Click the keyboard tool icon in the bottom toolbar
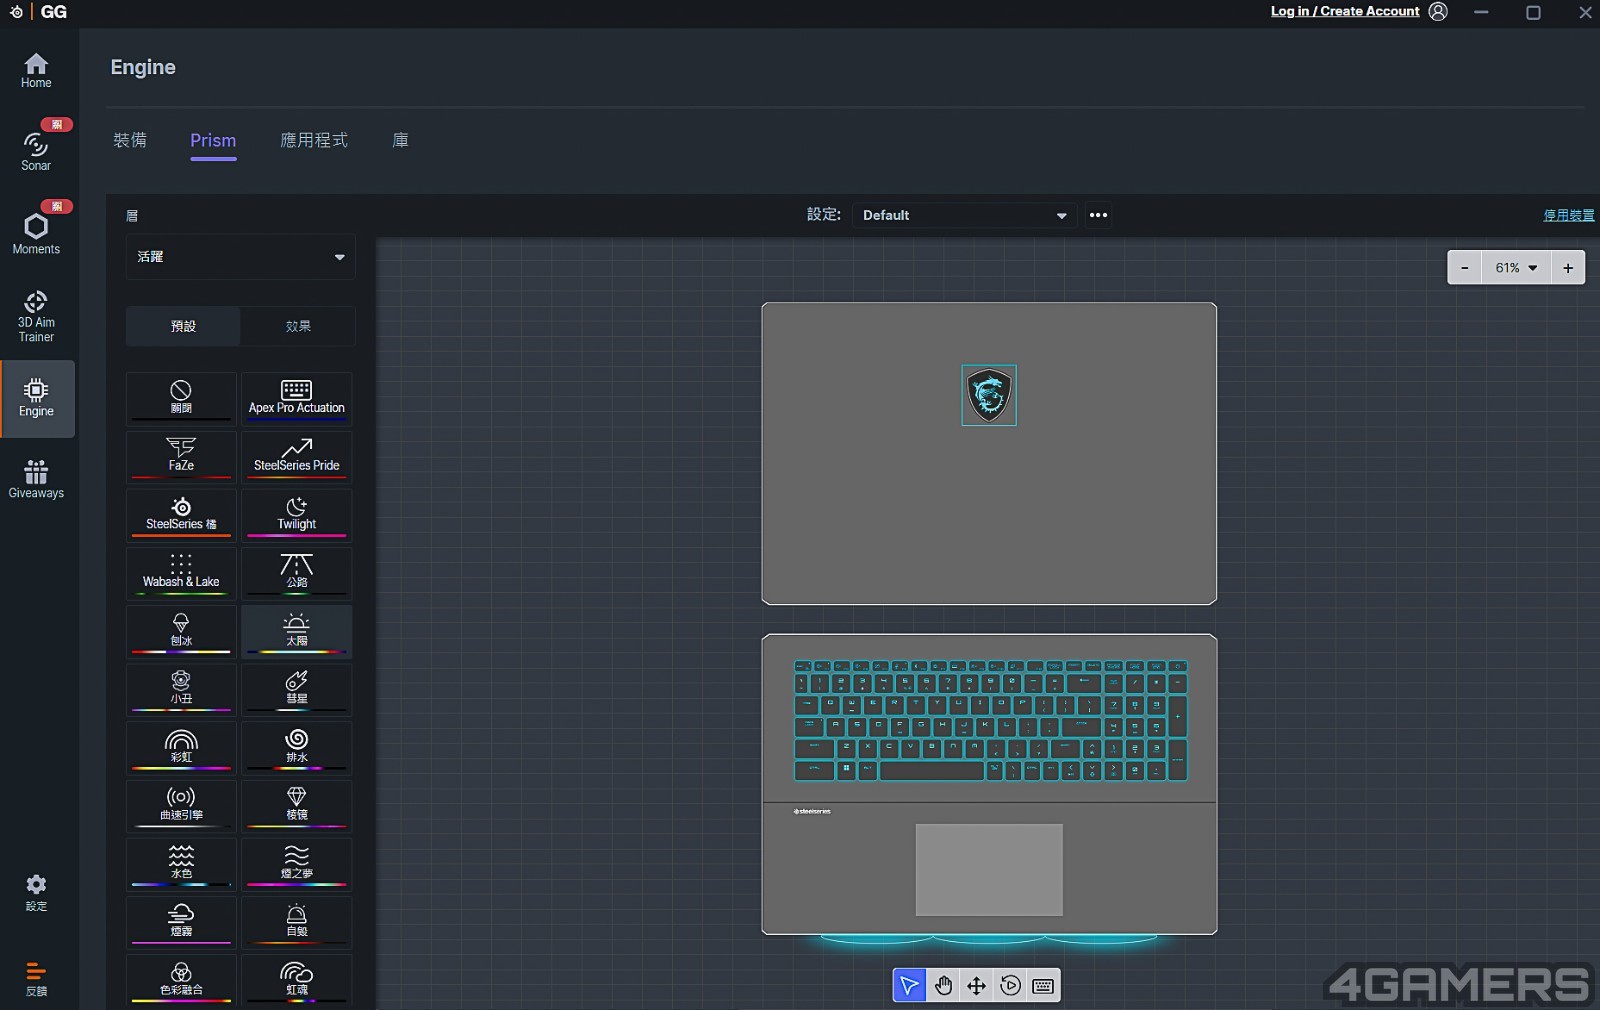 (1043, 986)
